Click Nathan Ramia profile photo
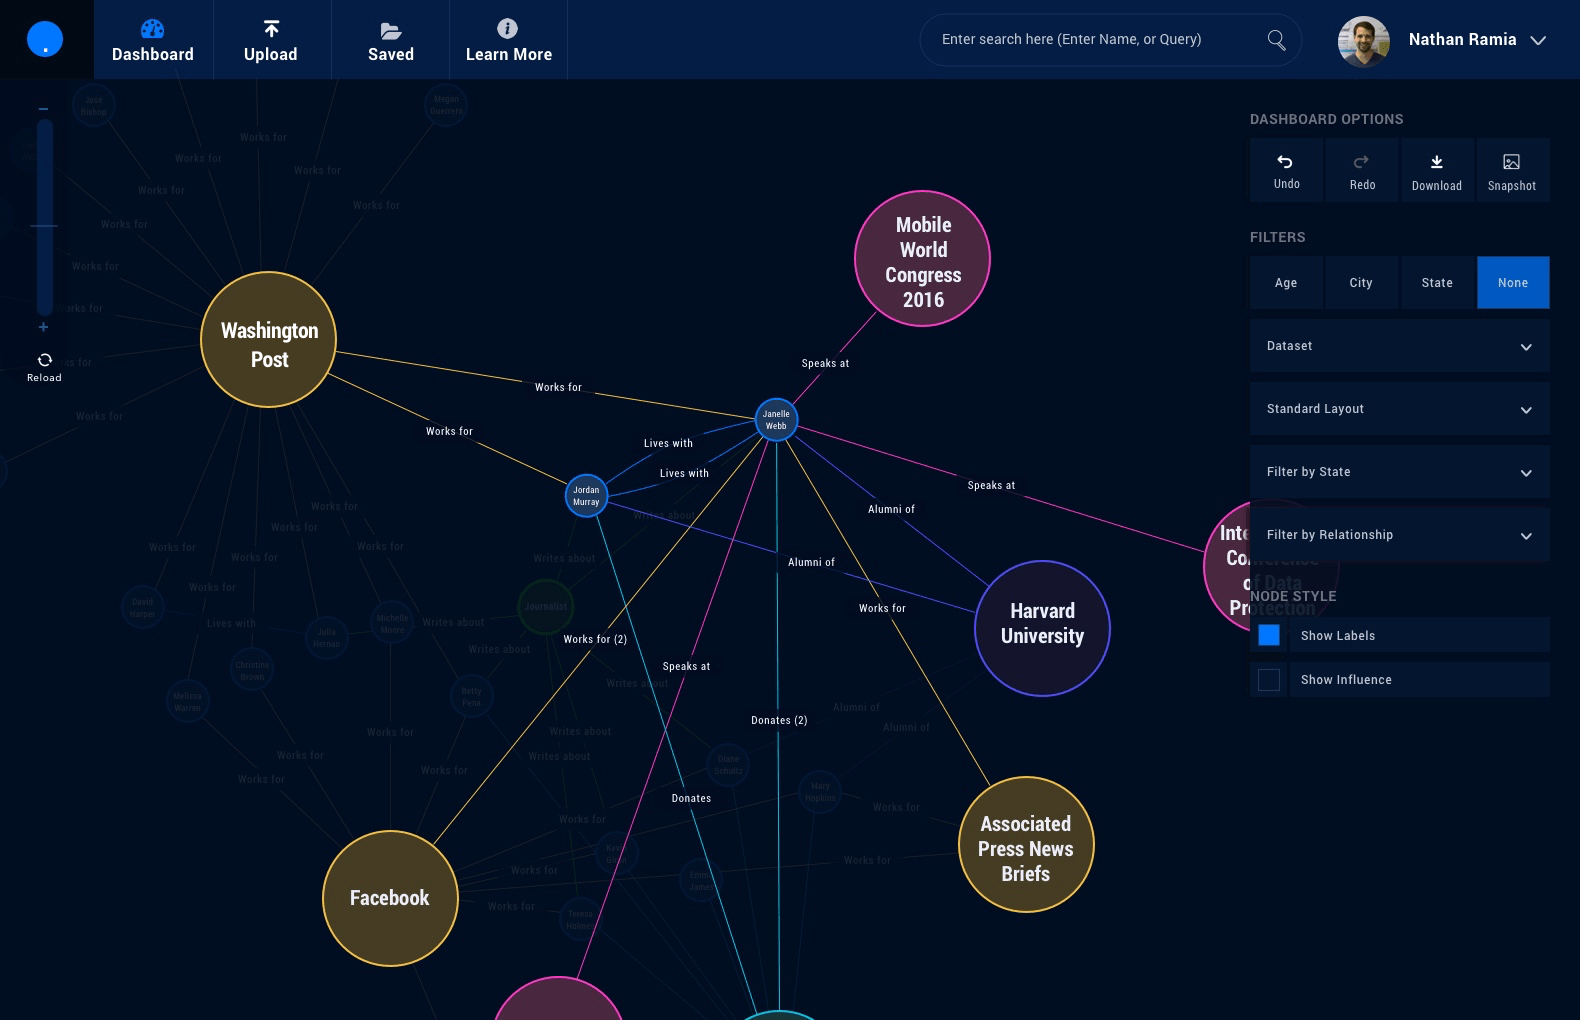This screenshot has height=1020, width=1580. pos(1364,41)
